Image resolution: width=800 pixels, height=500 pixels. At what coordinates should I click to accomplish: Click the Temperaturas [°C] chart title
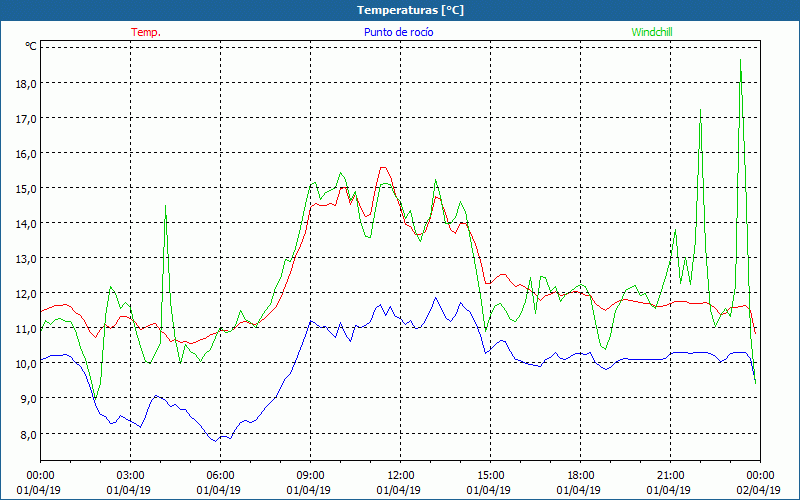(410, 10)
